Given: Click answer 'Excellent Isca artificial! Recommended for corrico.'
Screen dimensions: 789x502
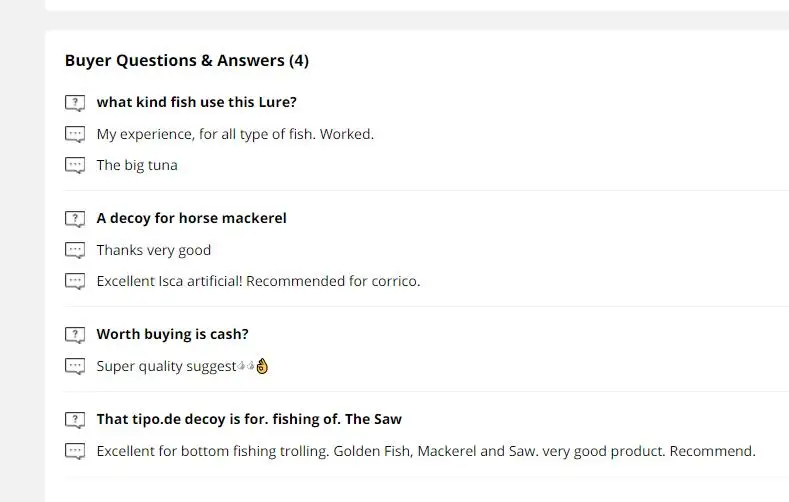Looking at the screenshot, I should [x=258, y=281].
